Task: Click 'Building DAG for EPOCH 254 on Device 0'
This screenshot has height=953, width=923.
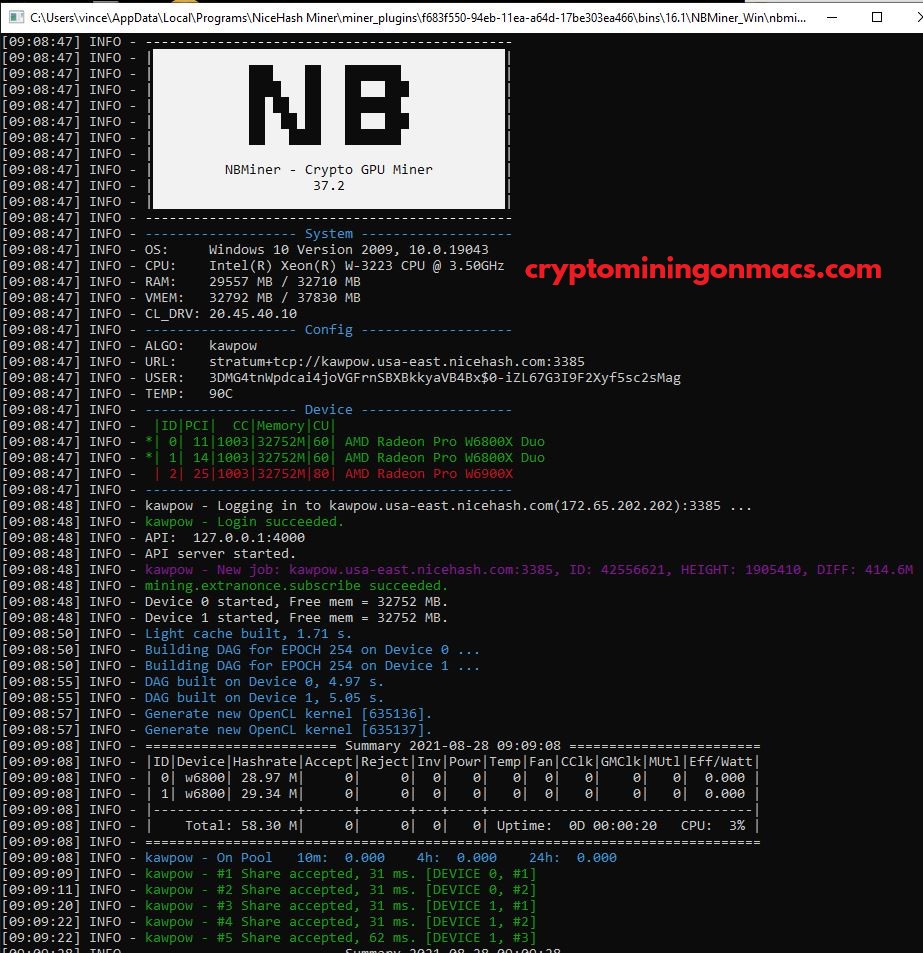Action: [312, 650]
